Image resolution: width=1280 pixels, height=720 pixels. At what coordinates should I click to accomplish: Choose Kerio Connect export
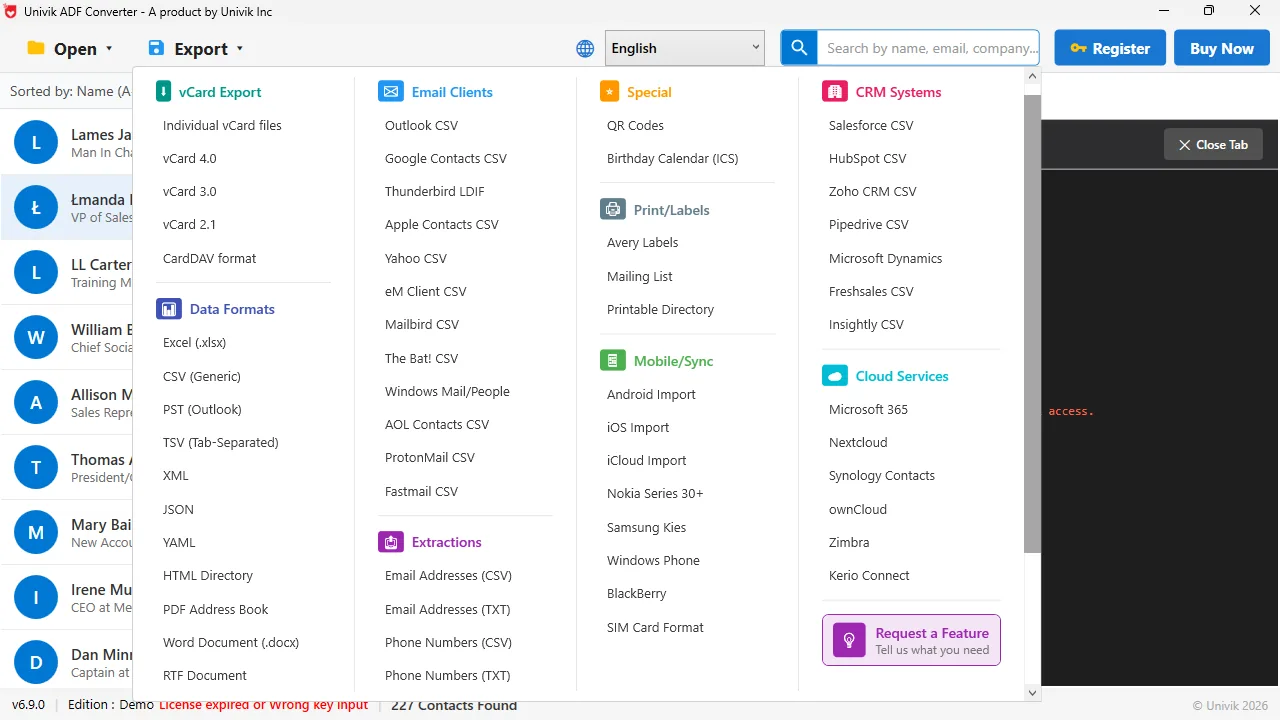click(869, 575)
